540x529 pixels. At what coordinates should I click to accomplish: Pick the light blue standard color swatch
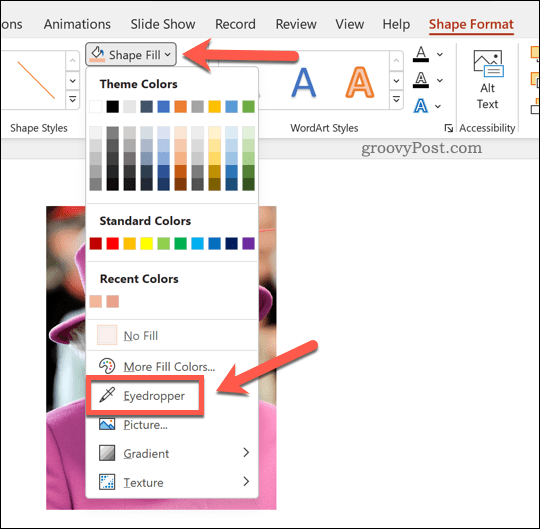pyautogui.click(x=197, y=243)
